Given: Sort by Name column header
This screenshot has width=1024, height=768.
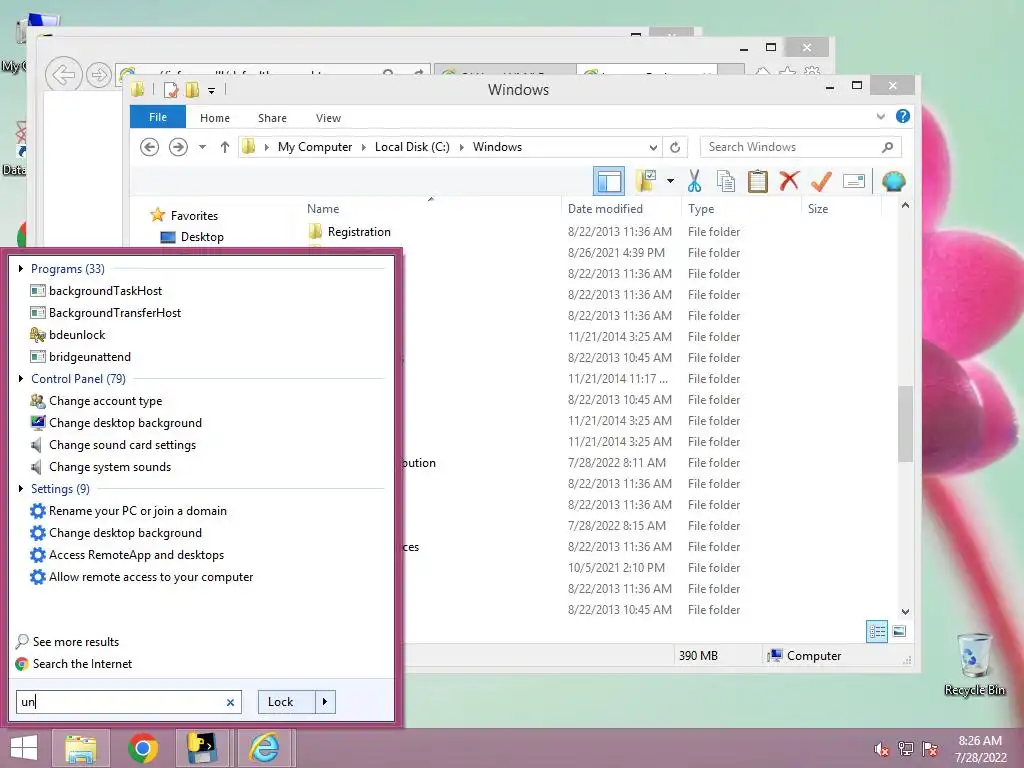Looking at the screenshot, I should tap(323, 209).
